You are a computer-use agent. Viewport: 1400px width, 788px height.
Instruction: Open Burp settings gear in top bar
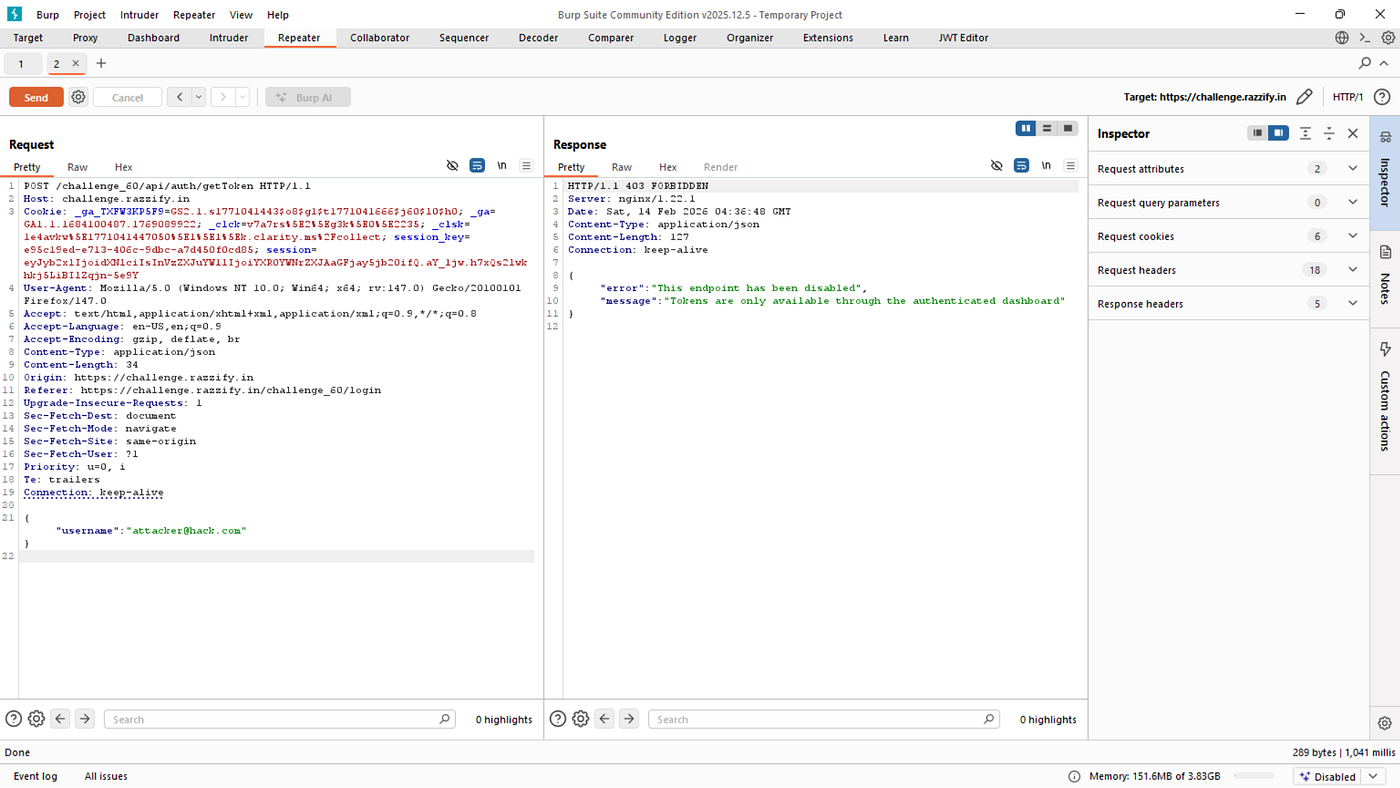1388,38
